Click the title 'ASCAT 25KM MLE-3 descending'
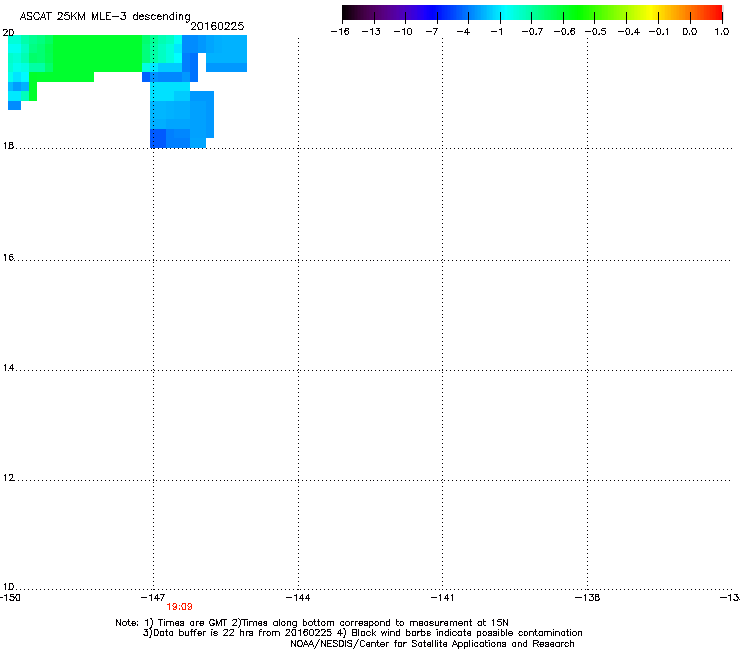Screen dimensions: 740x650 pos(105,16)
